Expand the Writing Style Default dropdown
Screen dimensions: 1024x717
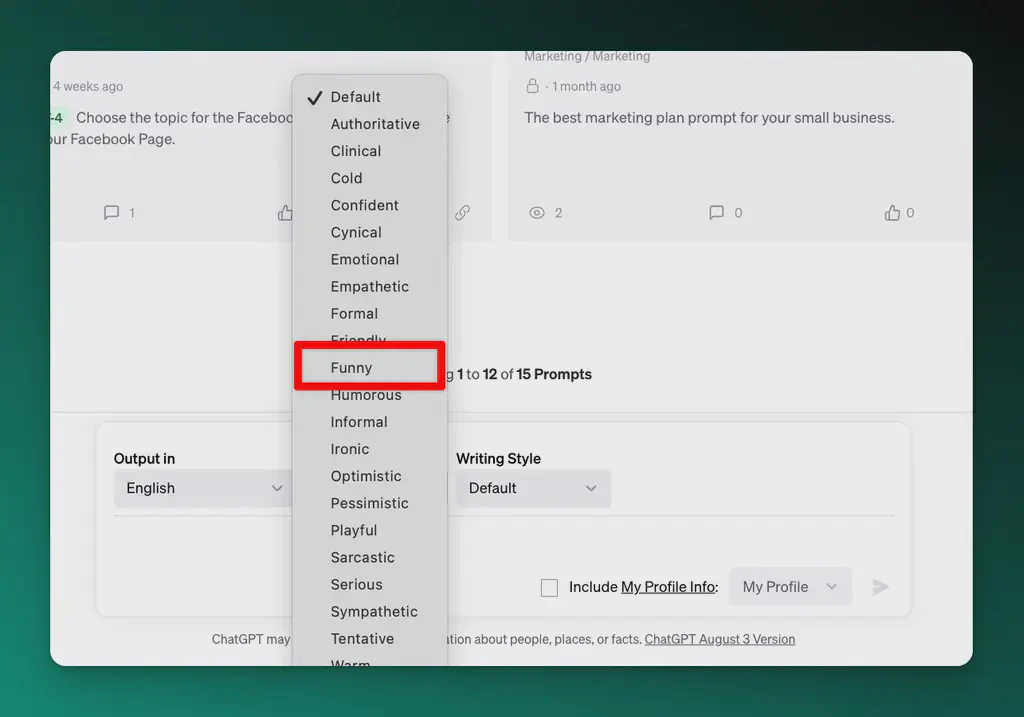(x=532, y=488)
